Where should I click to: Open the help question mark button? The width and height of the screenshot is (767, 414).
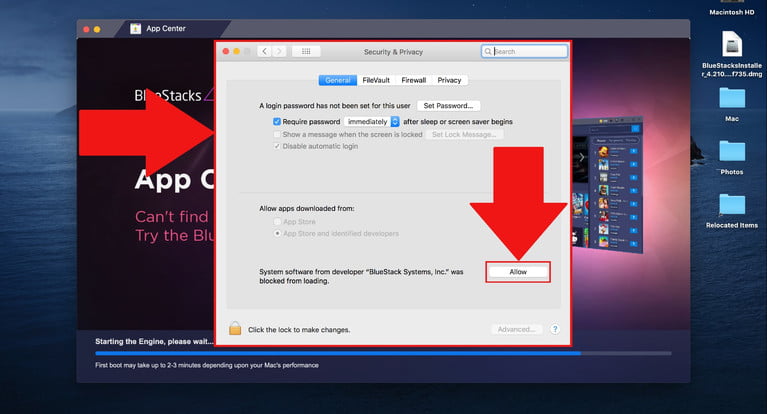(555, 329)
